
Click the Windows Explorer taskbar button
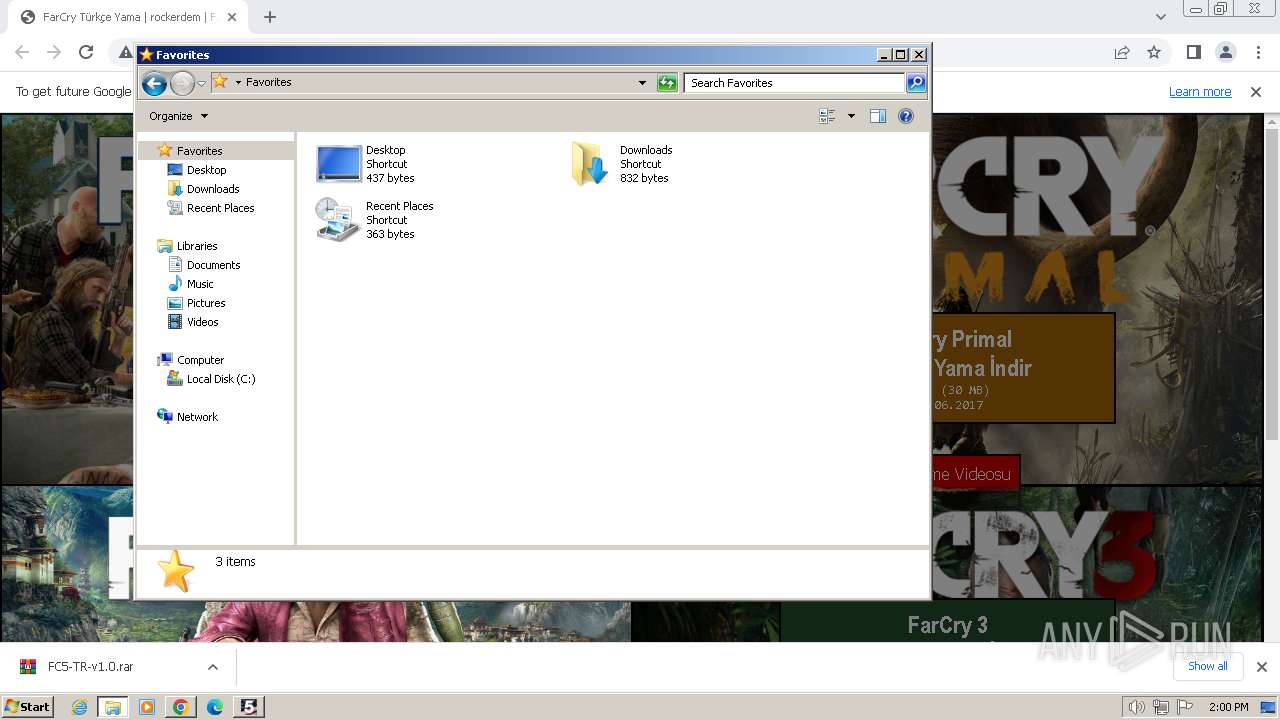click(113, 707)
